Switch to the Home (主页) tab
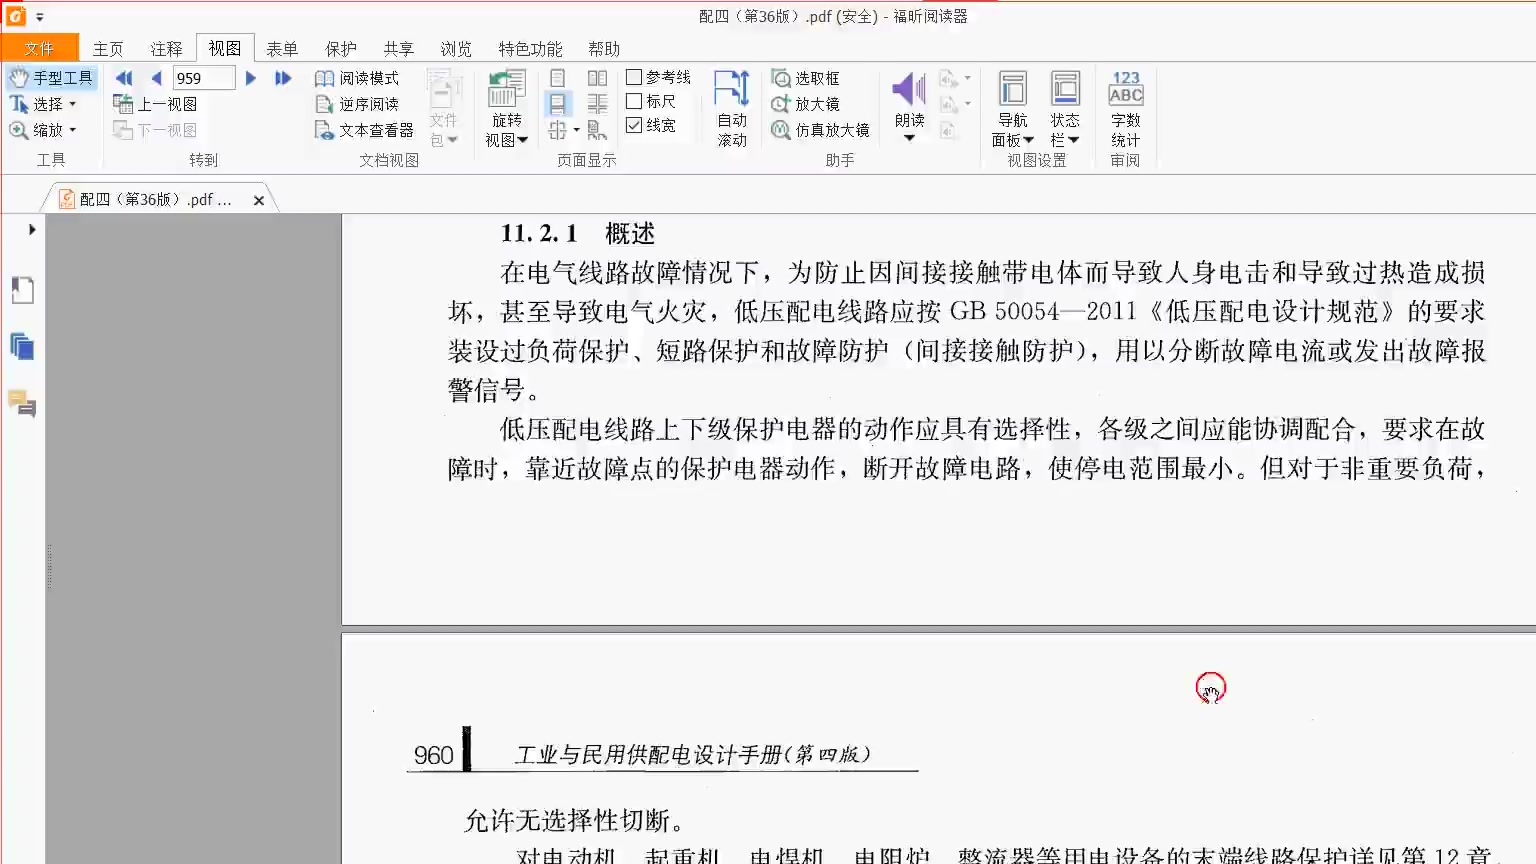 tap(108, 49)
